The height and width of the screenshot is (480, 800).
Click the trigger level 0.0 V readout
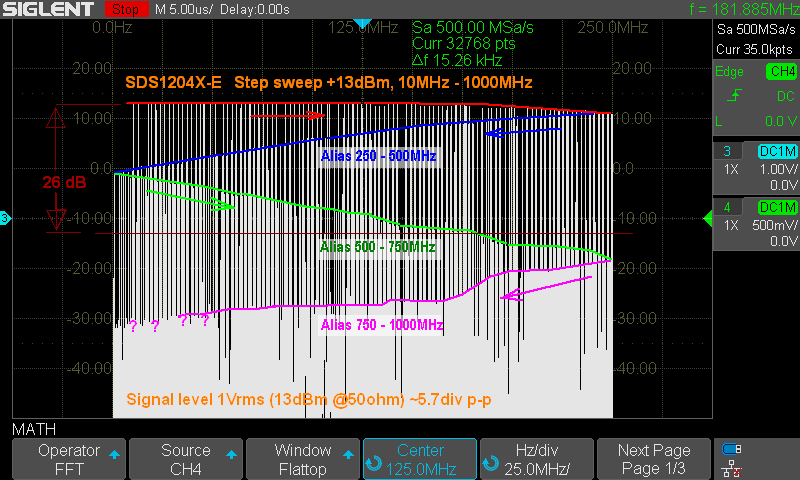781,121
